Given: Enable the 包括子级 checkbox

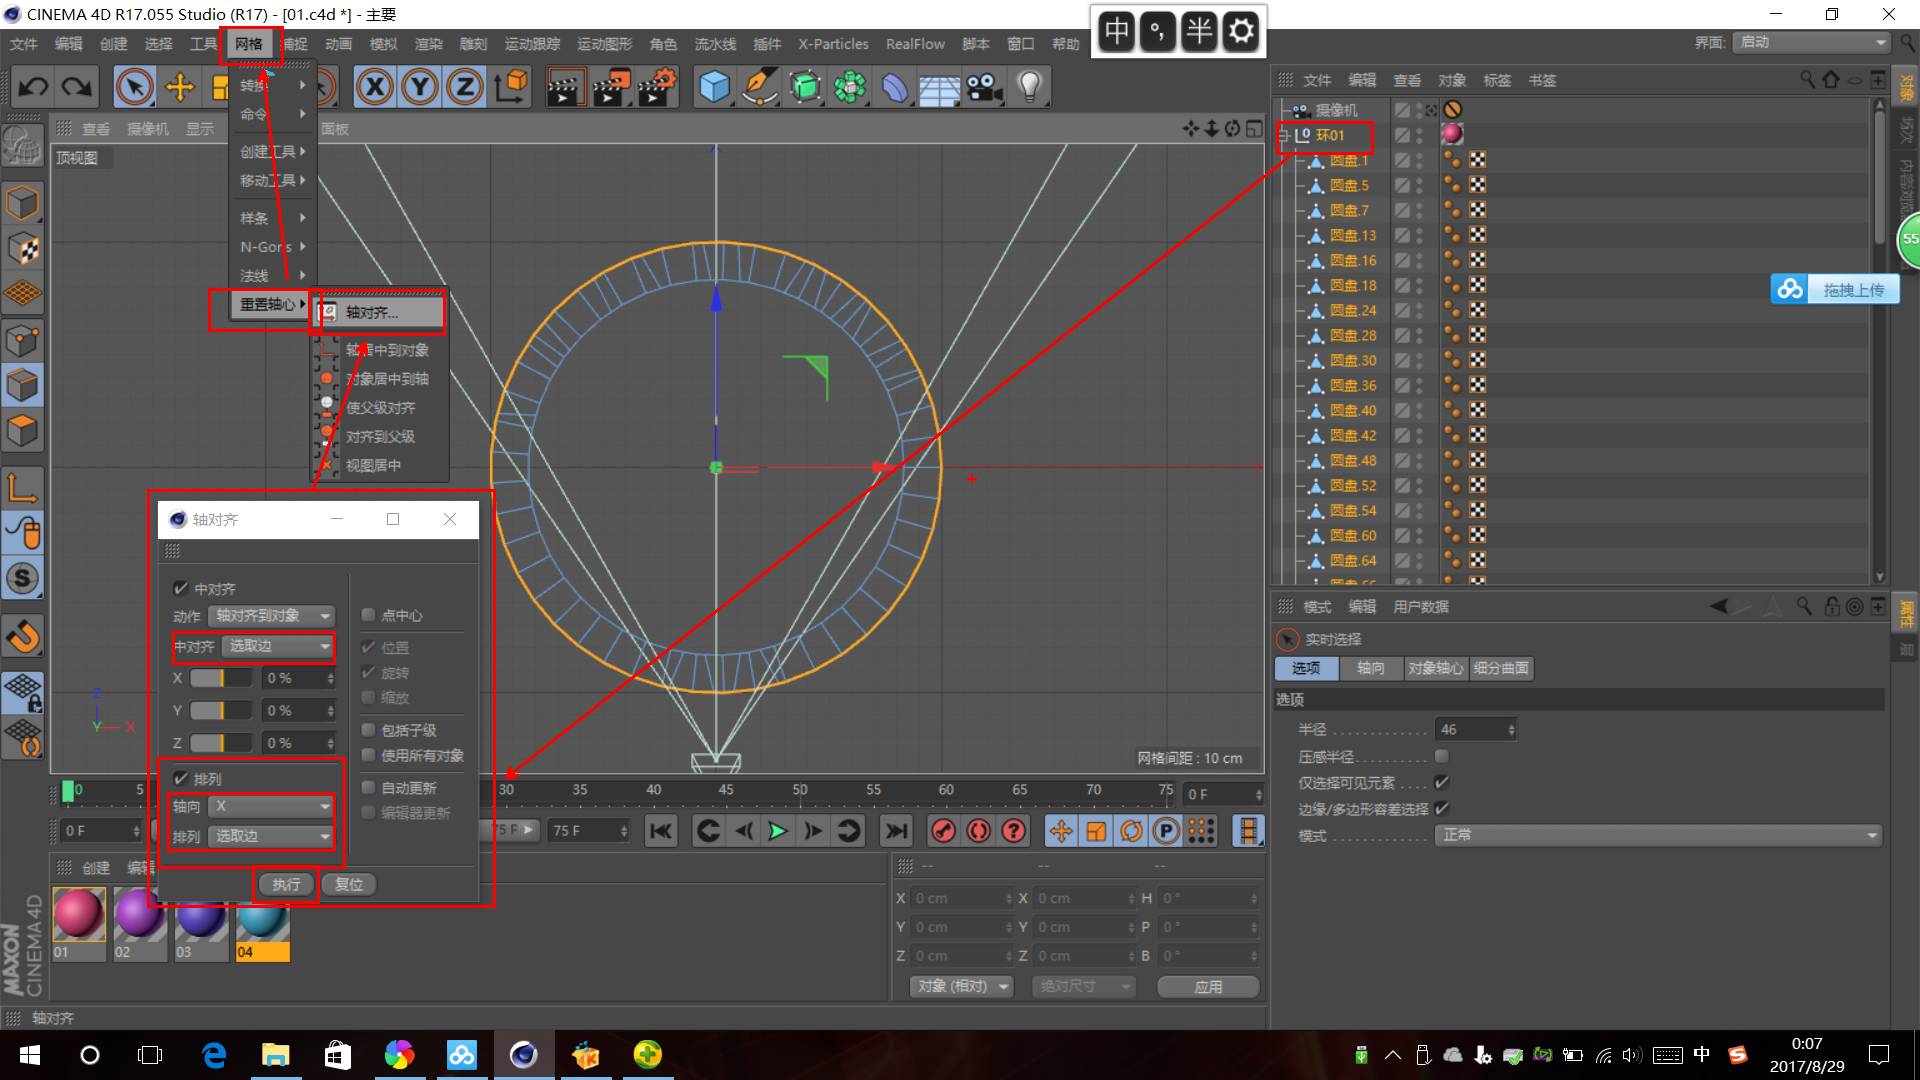Looking at the screenshot, I should coord(368,730).
